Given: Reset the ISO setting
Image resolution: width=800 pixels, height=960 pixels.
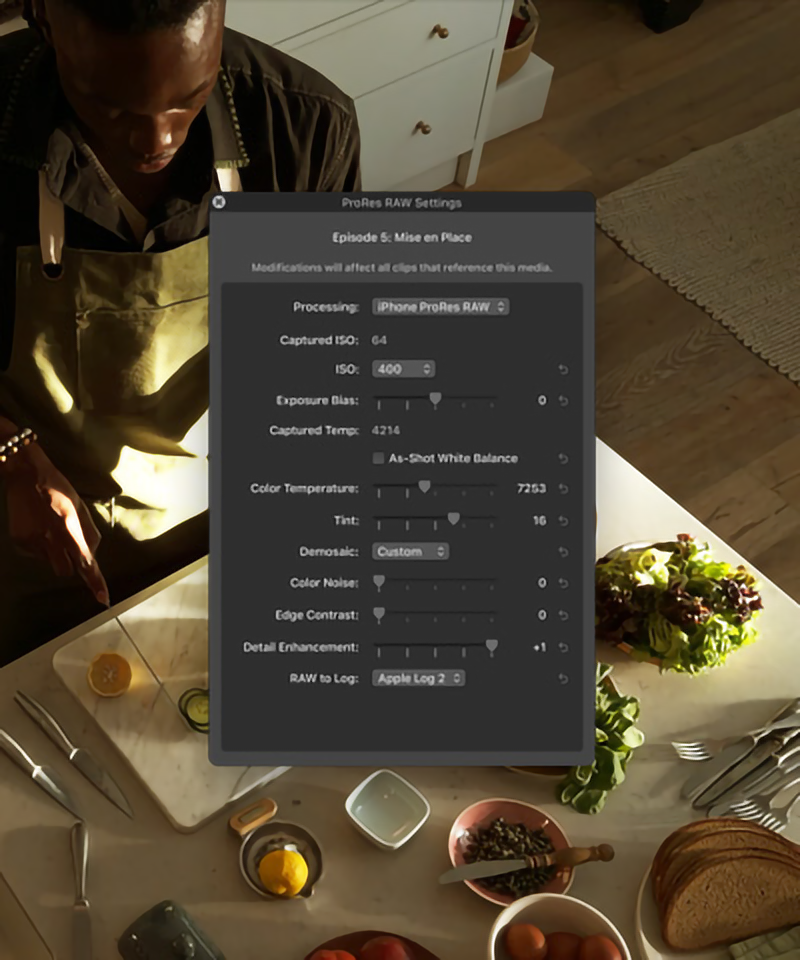Looking at the screenshot, I should click(x=563, y=370).
